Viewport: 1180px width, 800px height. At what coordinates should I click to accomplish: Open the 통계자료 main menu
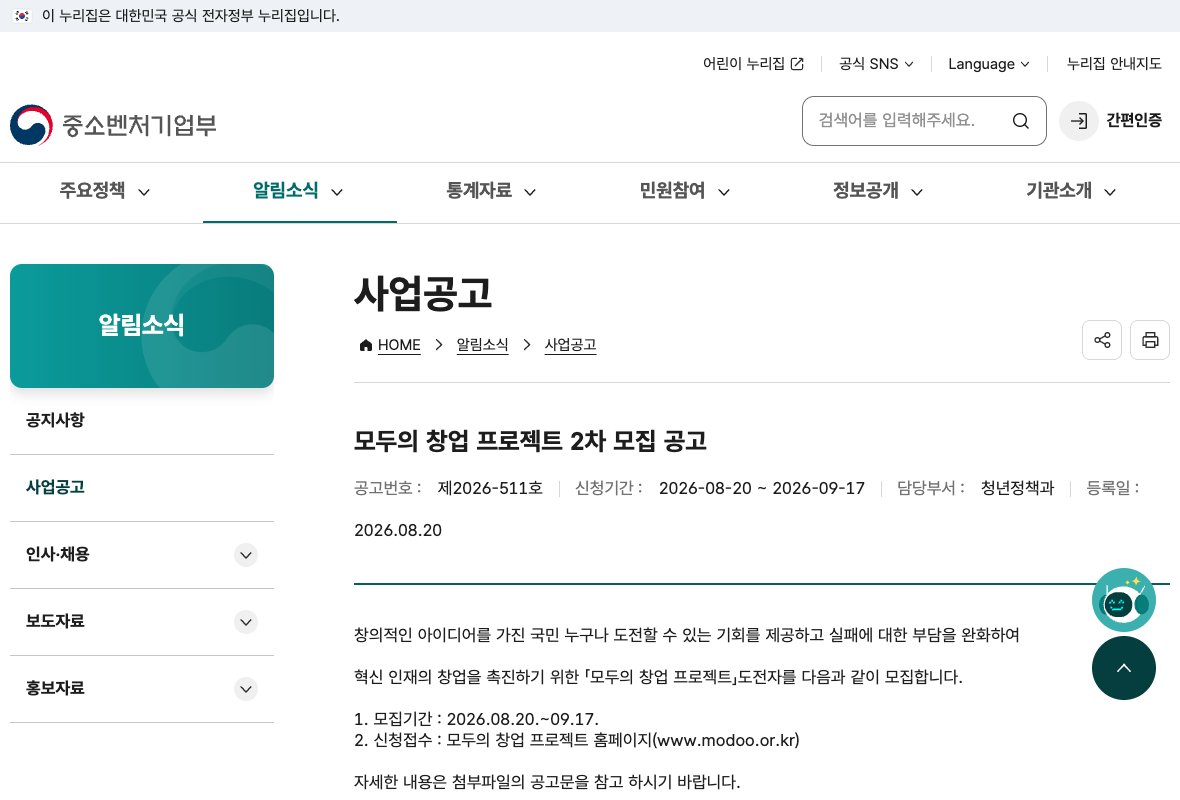491,191
